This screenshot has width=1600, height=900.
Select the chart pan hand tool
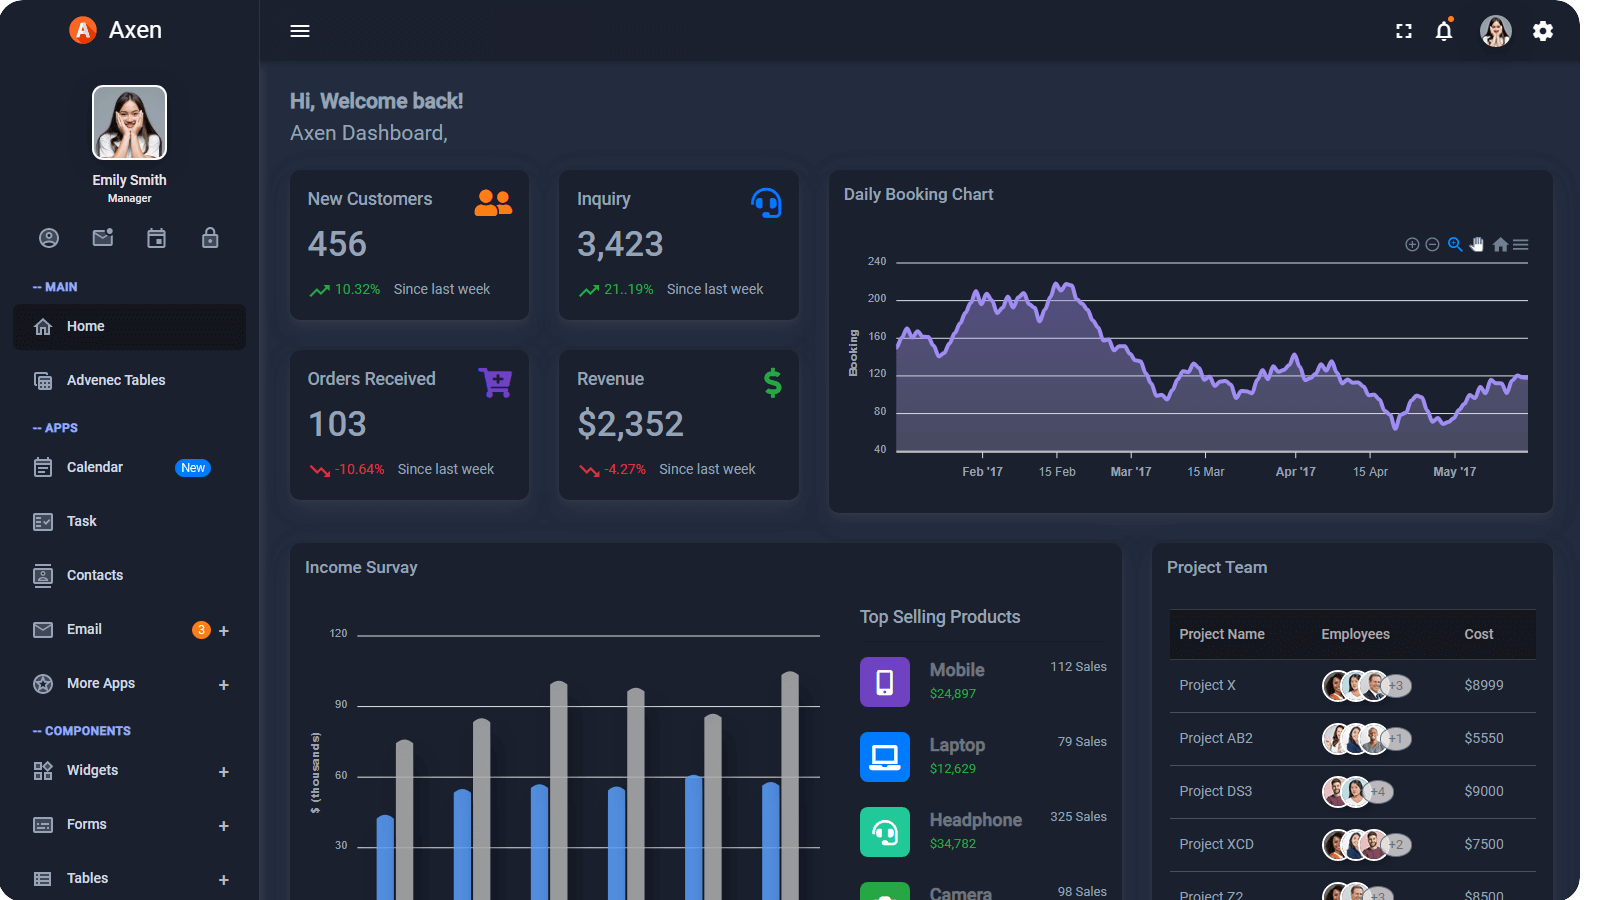1477,244
